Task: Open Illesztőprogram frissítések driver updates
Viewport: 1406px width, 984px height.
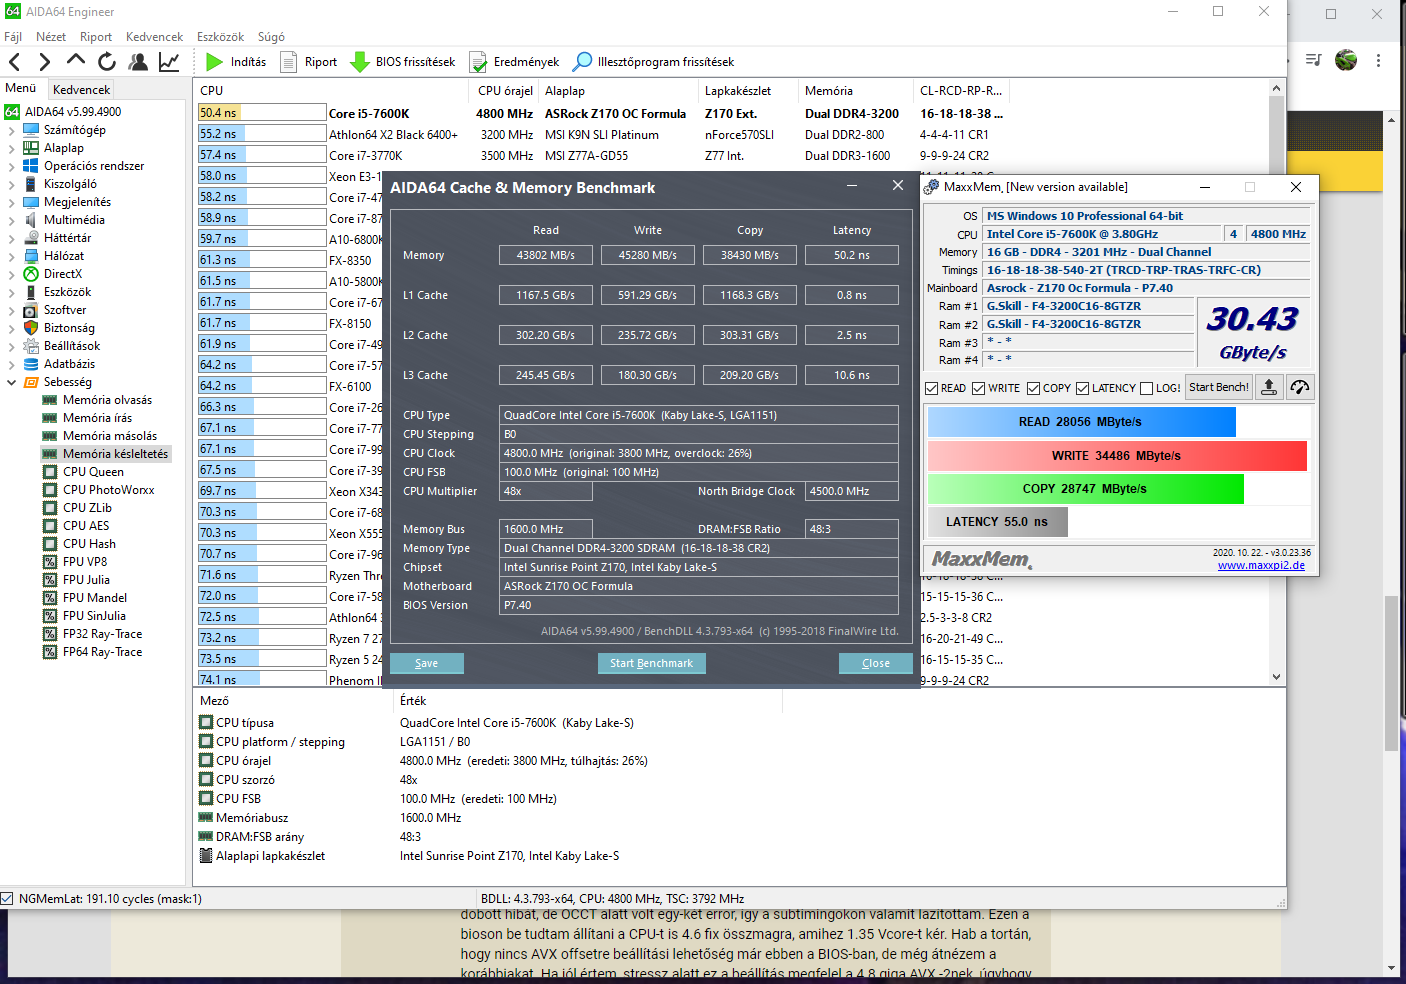Action: point(653,62)
